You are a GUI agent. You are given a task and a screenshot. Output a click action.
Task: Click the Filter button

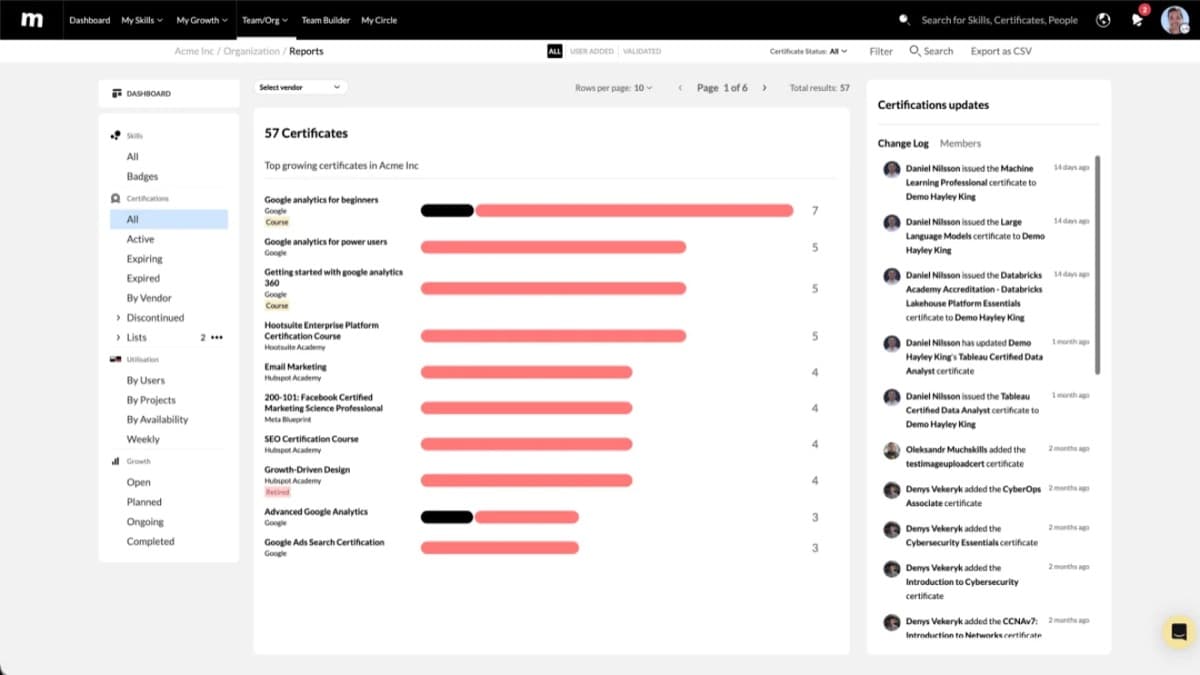tap(881, 51)
